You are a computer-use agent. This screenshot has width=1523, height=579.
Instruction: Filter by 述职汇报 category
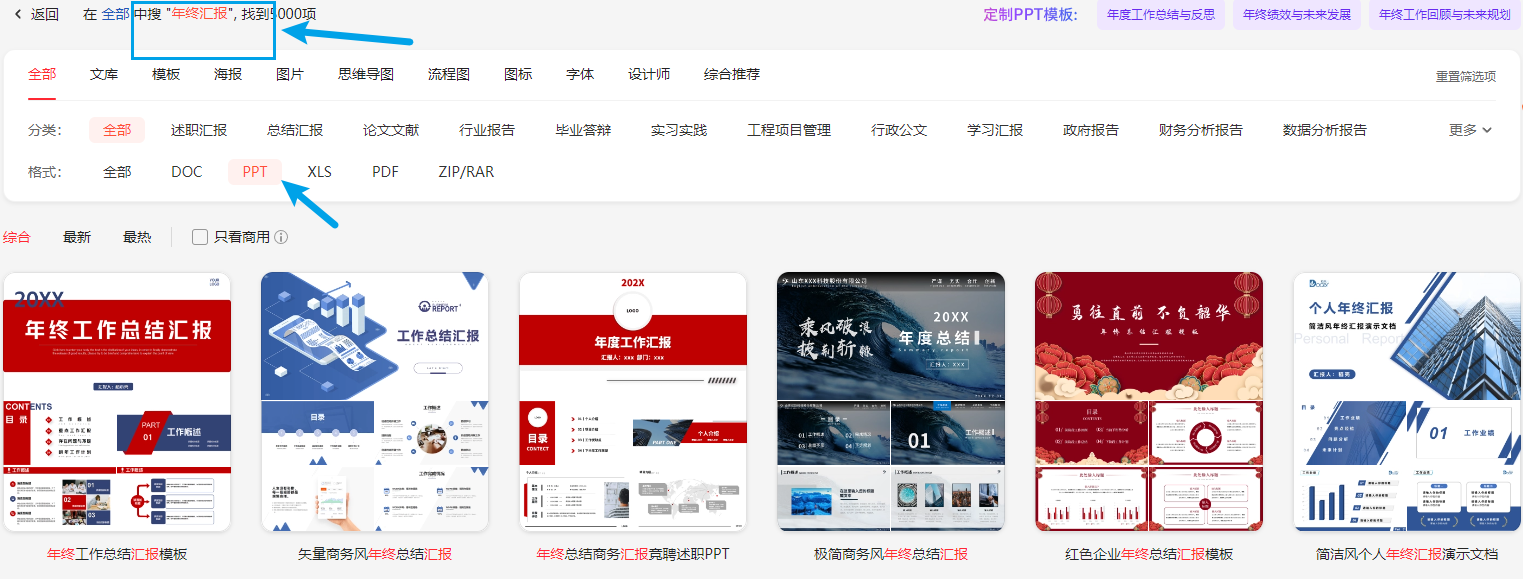click(199, 130)
